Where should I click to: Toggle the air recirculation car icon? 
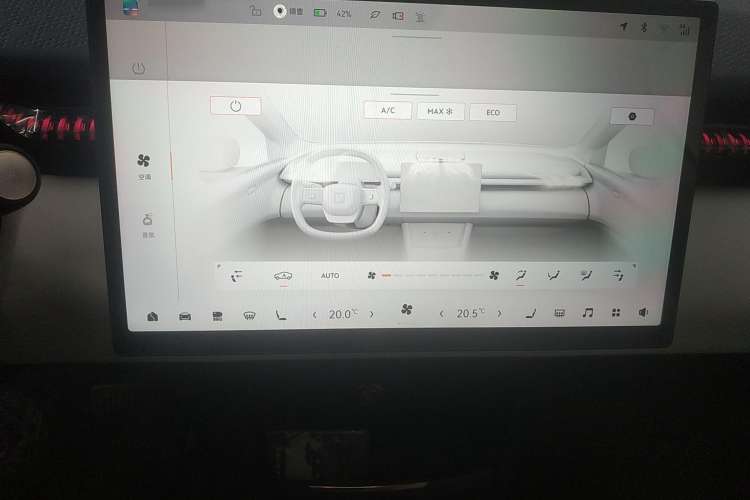click(x=283, y=275)
